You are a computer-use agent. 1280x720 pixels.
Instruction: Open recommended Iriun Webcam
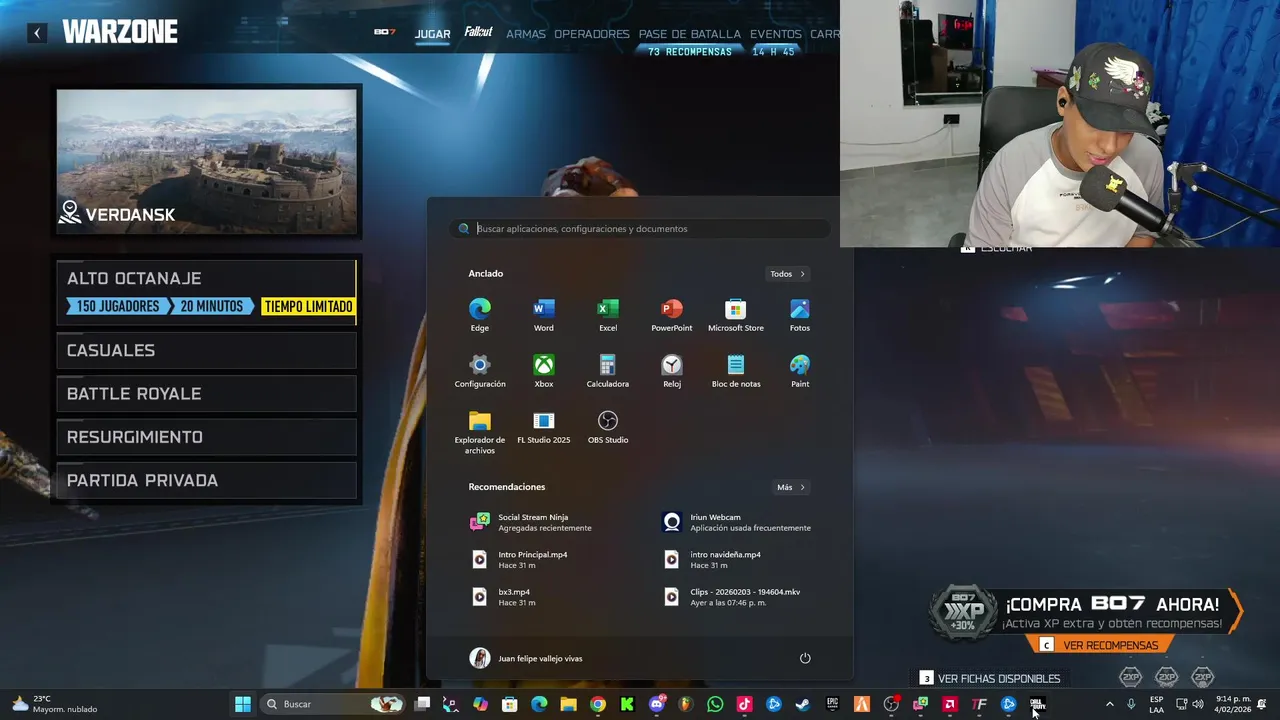738,522
